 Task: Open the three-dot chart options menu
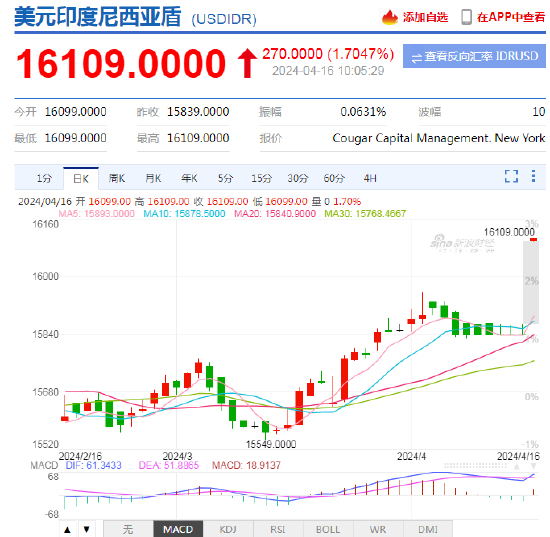click(533, 176)
